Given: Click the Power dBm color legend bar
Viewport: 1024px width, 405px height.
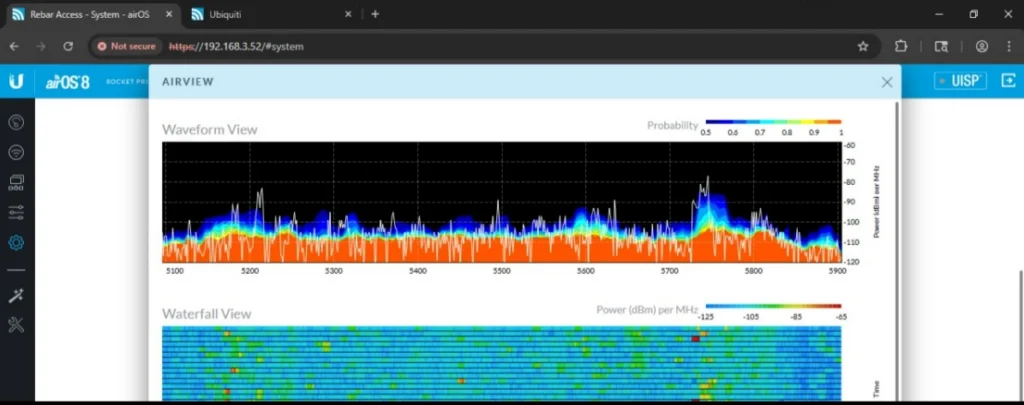Looking at the screenshot, I should click(x=773, y=306).
